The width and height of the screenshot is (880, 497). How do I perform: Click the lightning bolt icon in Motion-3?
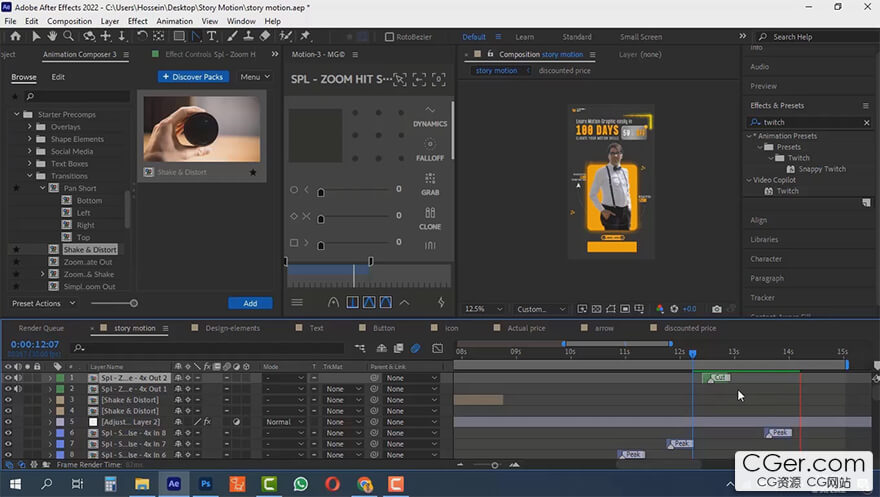click(x=441, y=302)
